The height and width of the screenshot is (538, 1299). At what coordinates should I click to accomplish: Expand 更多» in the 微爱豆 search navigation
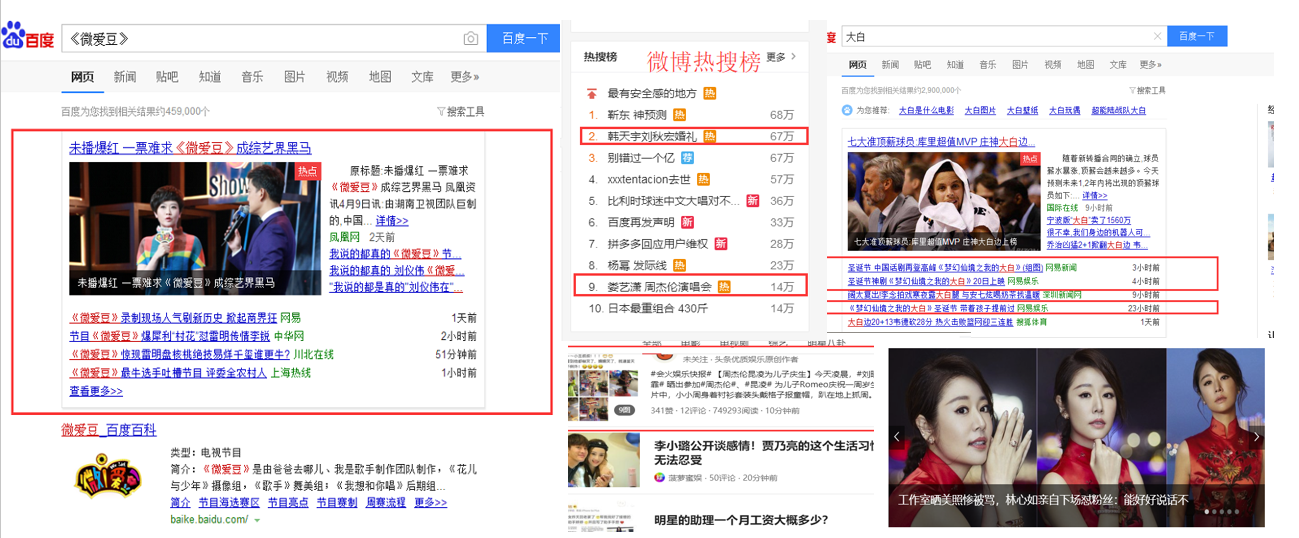coord(464,76)
